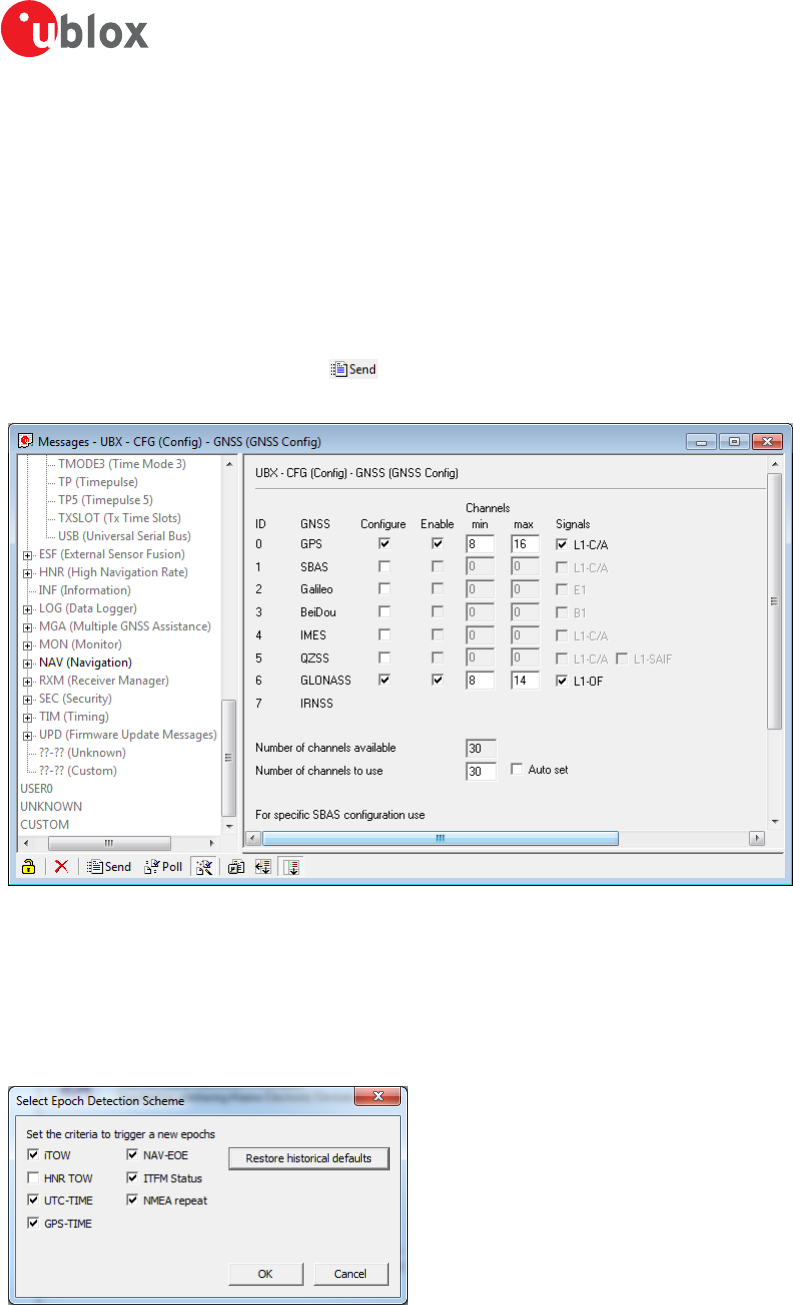Image resolution: width=793 pixels, height=1305 pixels.
Task: Click the u-blox app icon in the Messages title bar
Action: click(x=25, y=440)
